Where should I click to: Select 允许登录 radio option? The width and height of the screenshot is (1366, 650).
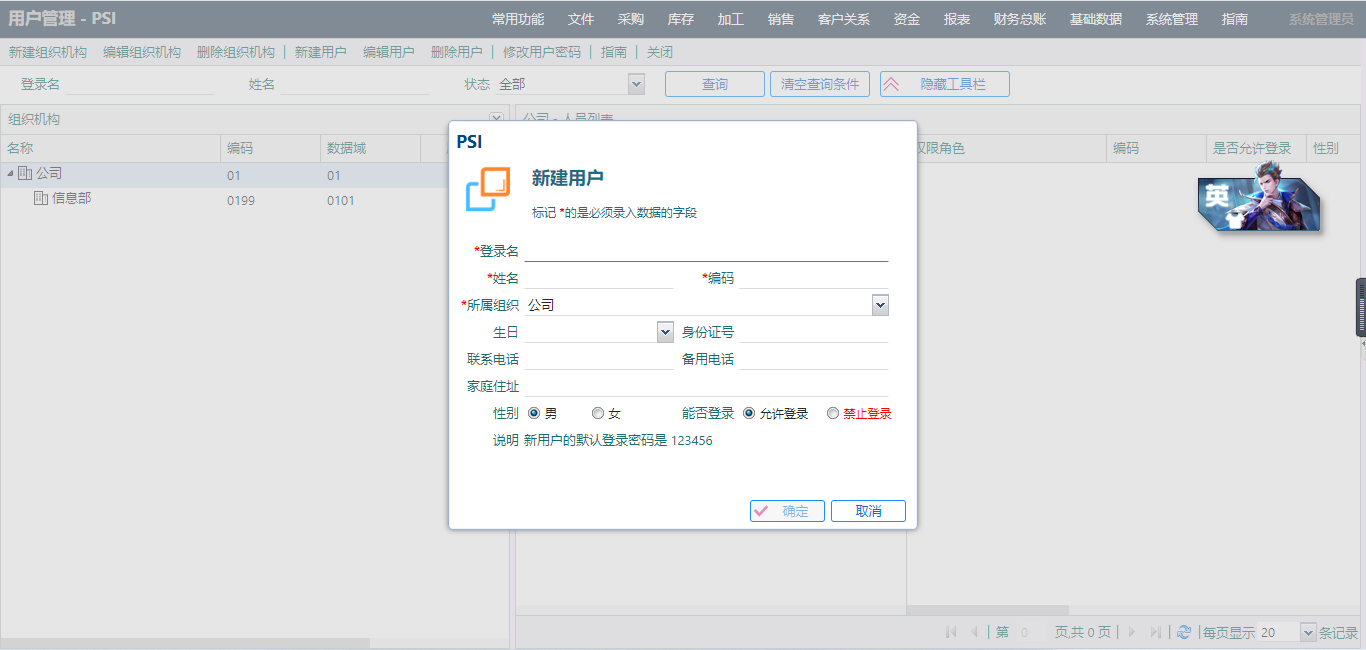[749, 413]
